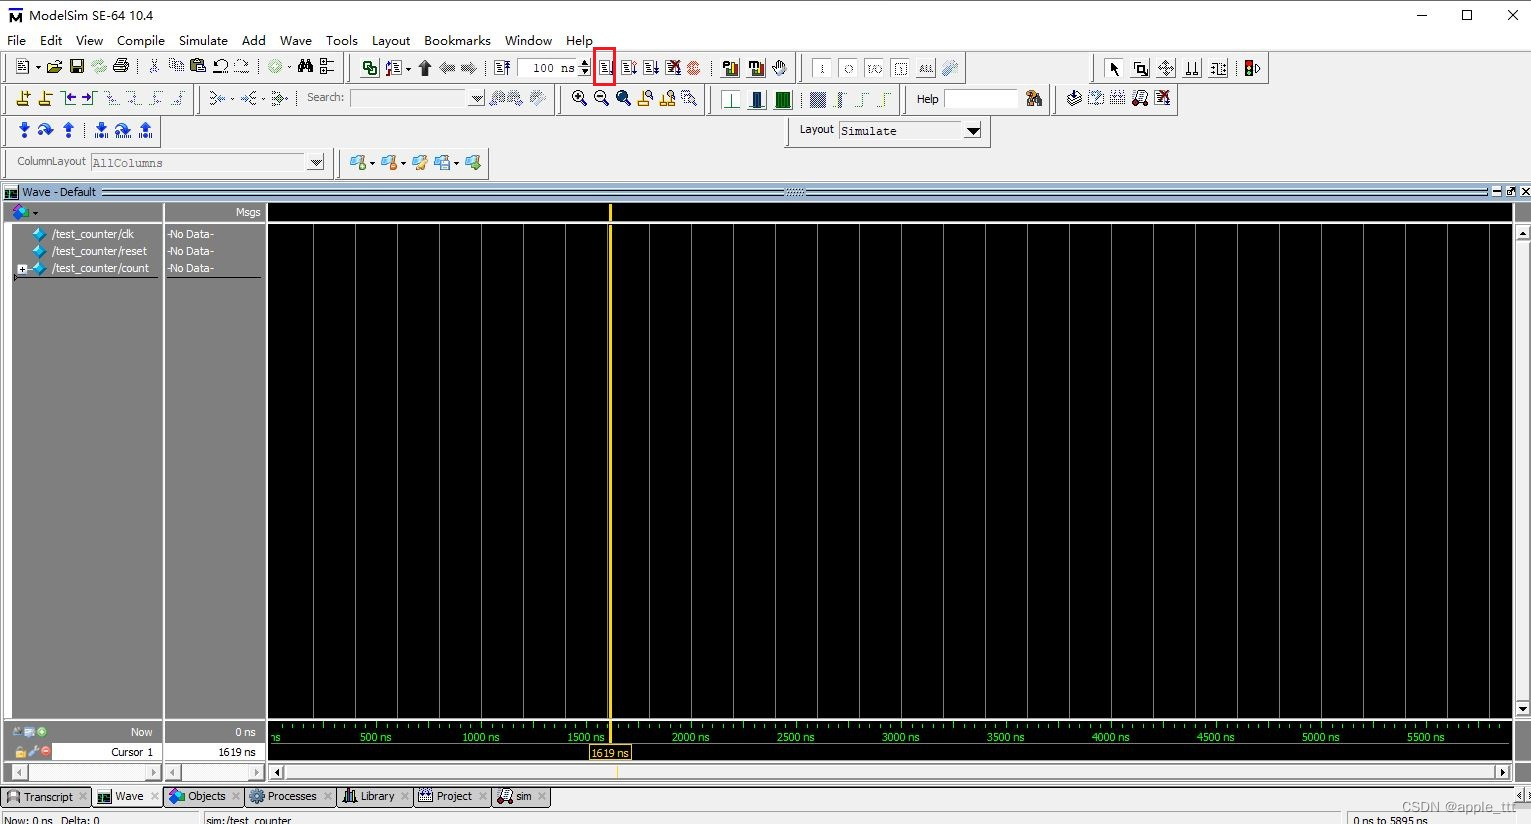Click the Continue Run icon

click(629, 67)
